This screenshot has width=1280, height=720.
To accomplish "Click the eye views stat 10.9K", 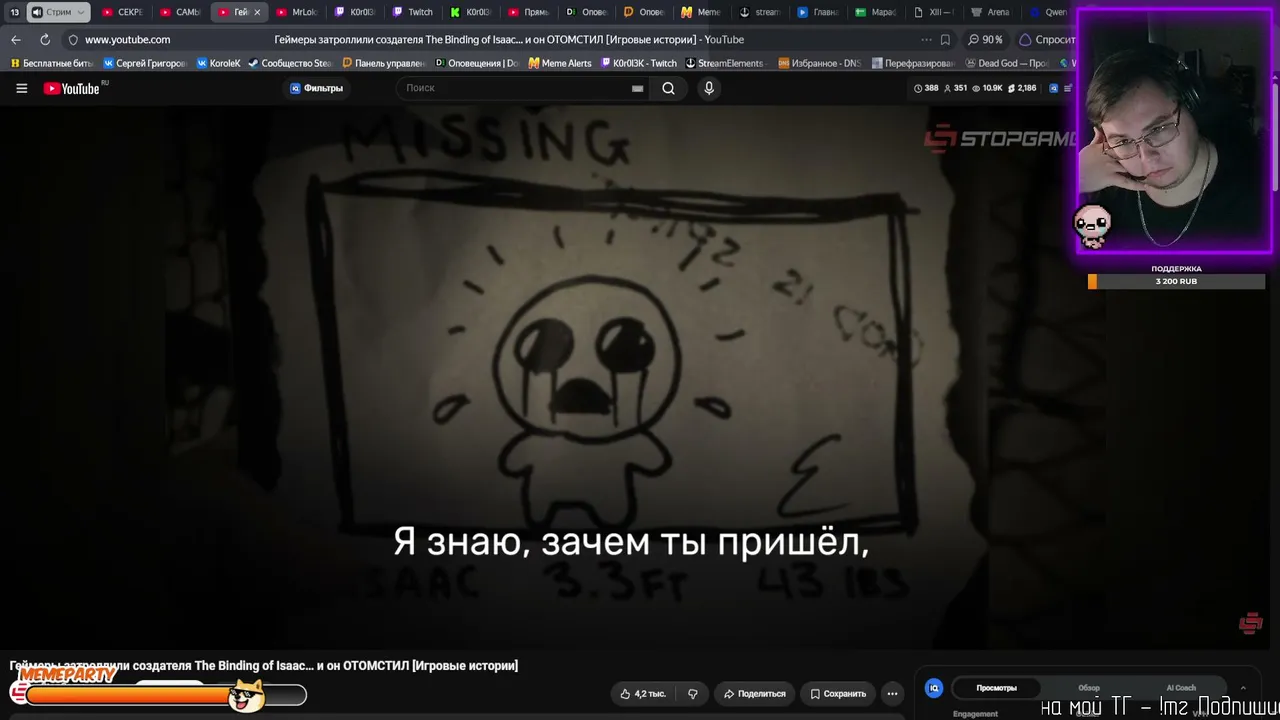I will pos(986,88).
